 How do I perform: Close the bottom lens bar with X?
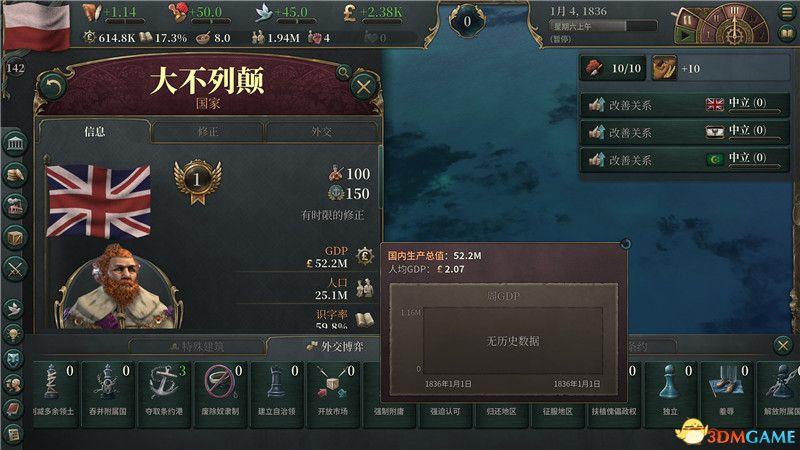(x=783, y=345)
